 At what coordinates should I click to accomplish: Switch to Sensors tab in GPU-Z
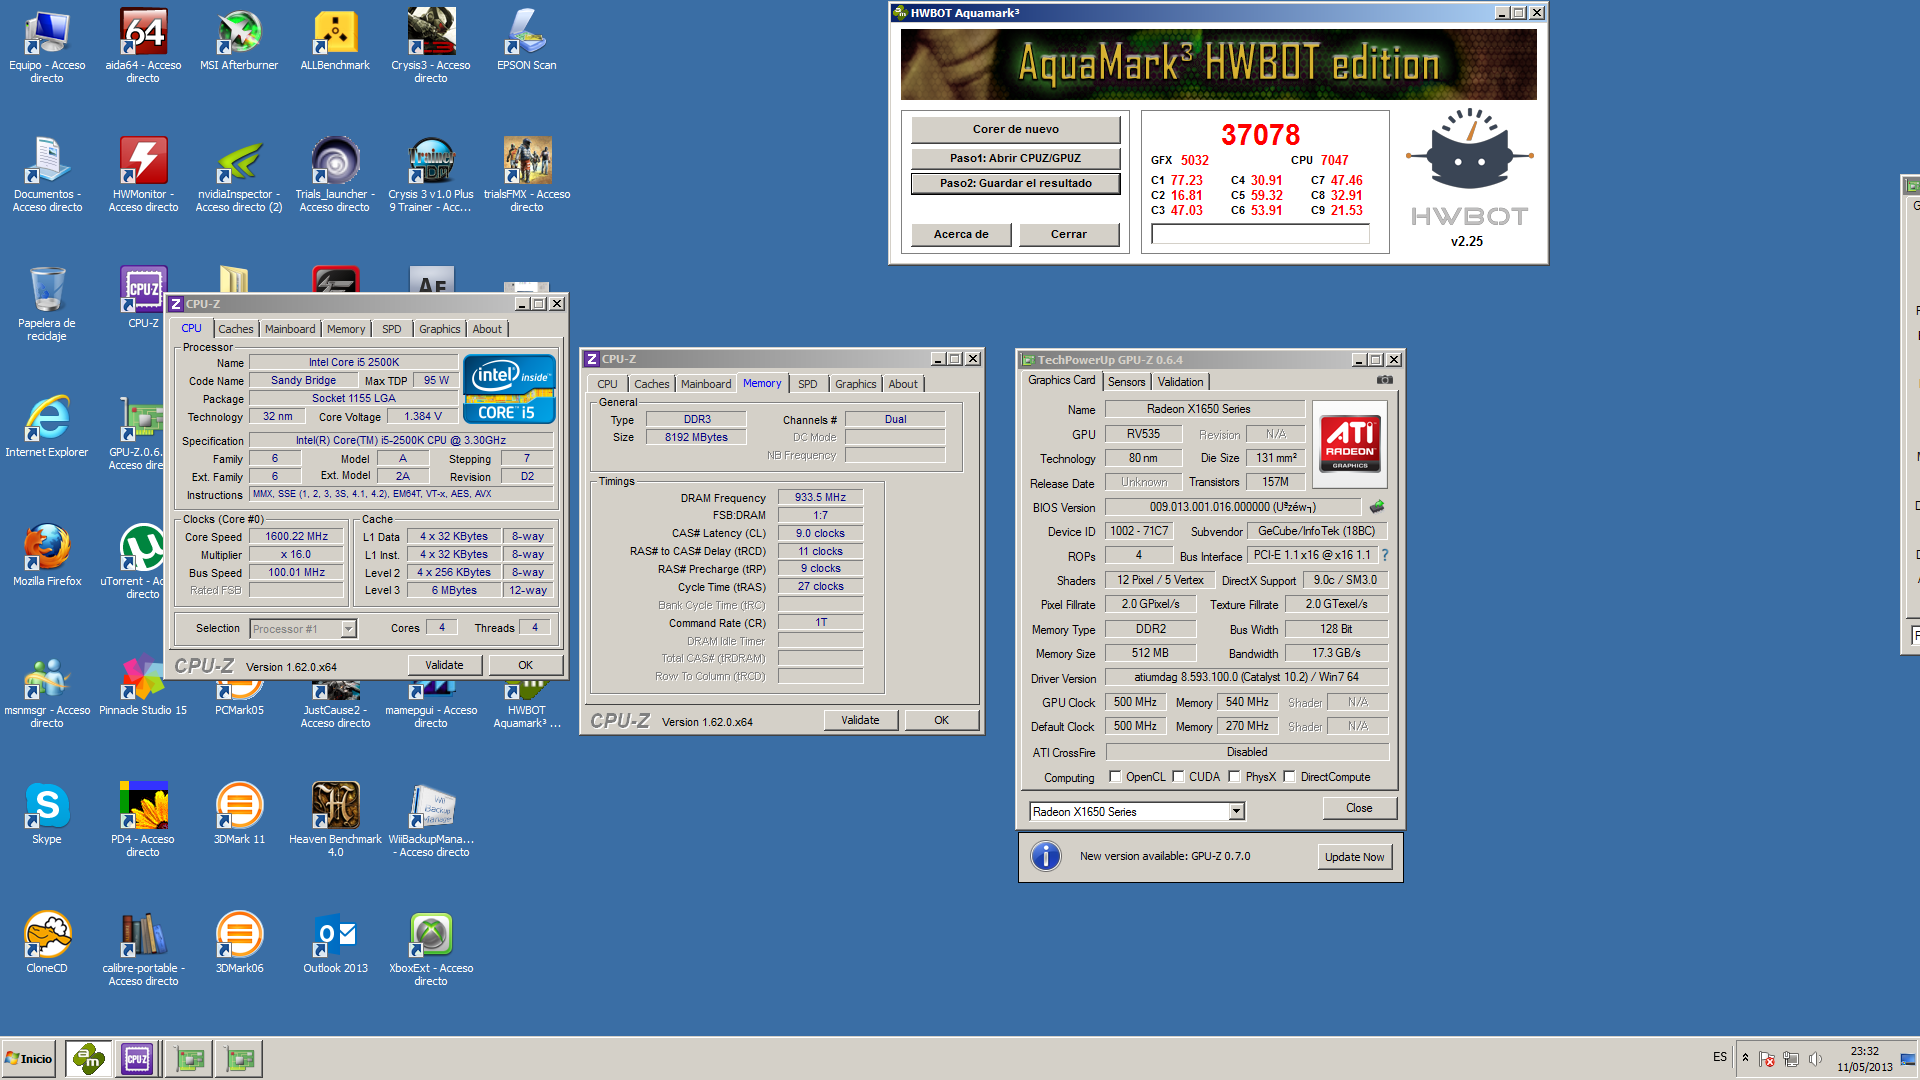click(1127, 382)
